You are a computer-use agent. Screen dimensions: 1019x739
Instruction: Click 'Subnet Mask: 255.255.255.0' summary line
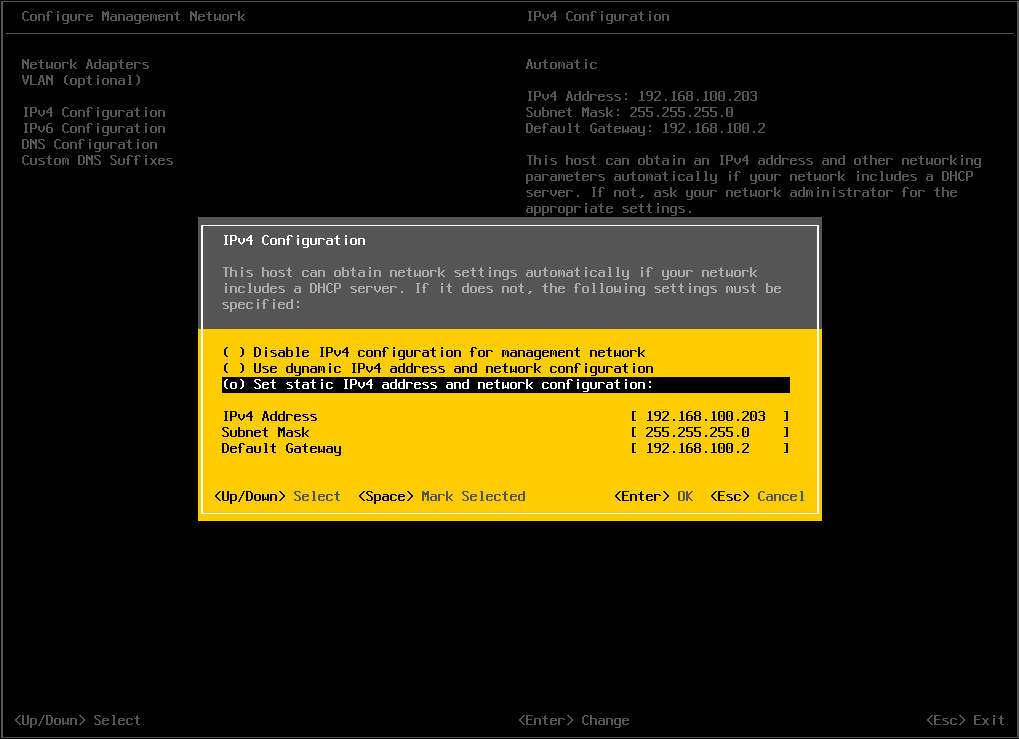click(630, 112)
